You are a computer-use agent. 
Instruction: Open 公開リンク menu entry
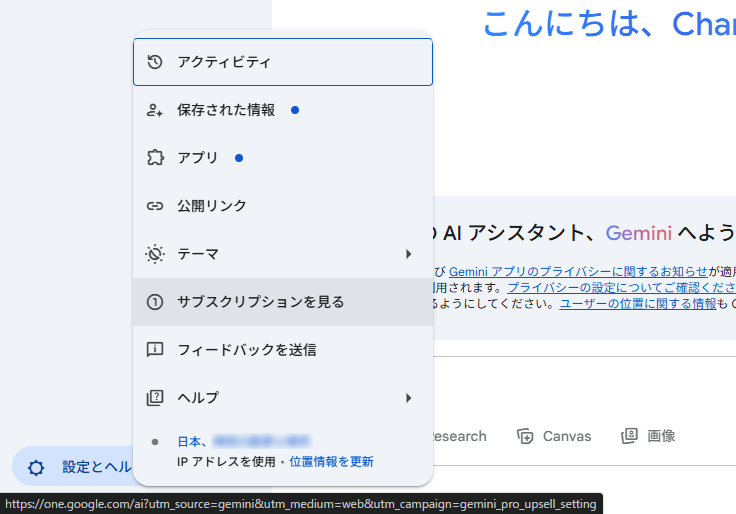pos(283,206)
